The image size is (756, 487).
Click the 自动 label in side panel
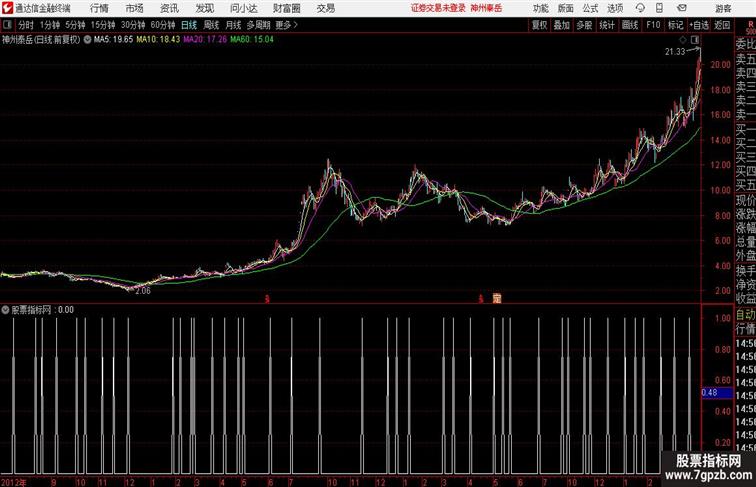[745, 314]
